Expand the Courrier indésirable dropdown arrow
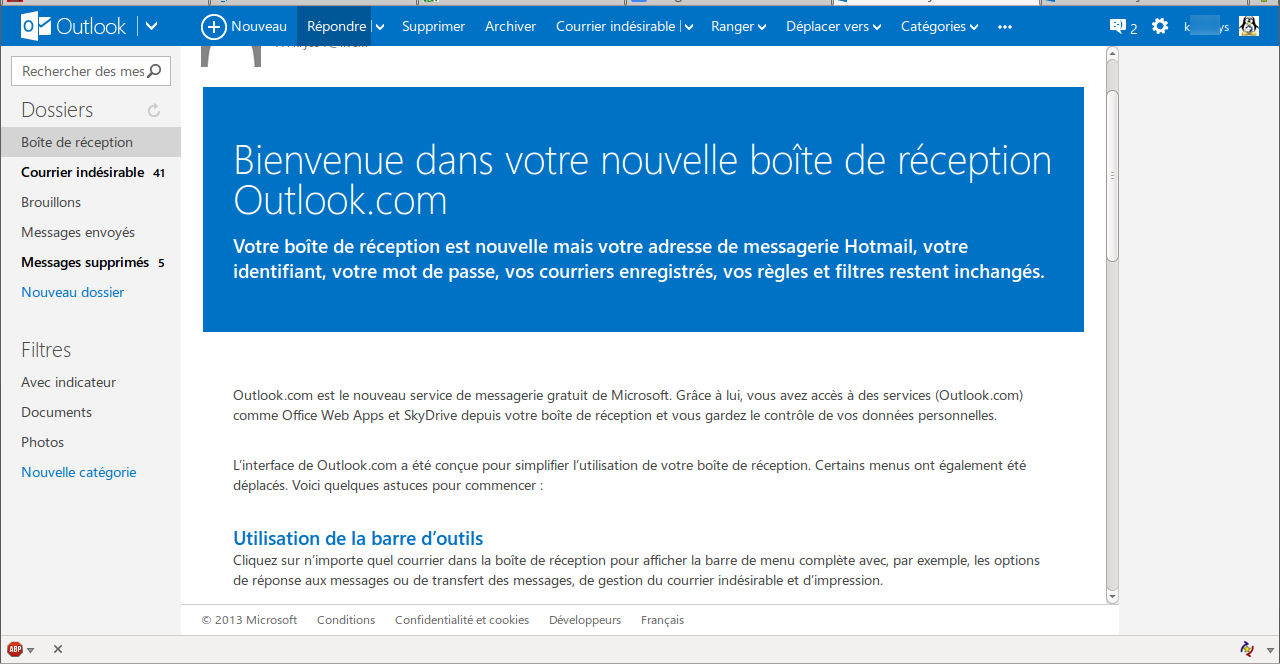The width and height of the screenshot is (1280, 664). point(688,27)
